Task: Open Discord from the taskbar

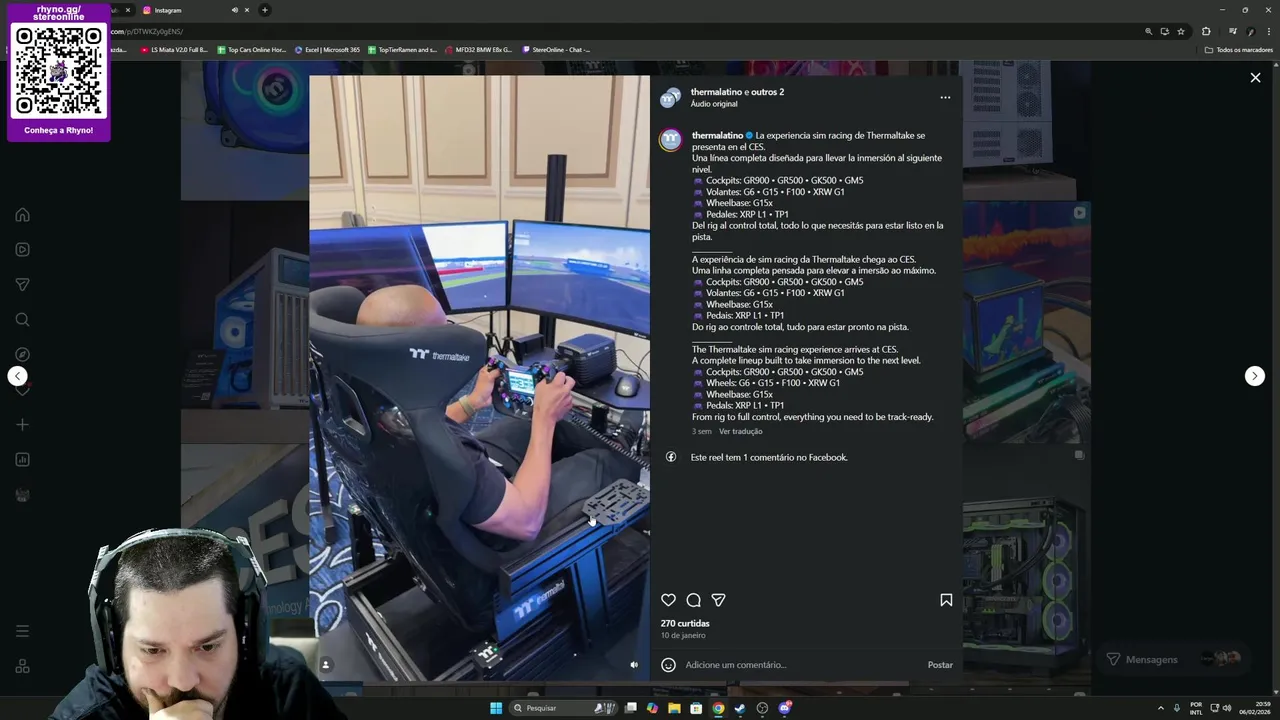Action: click(784, 708)
